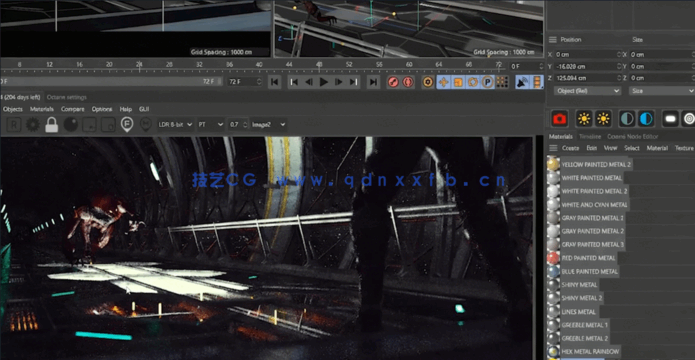The height and width of the screenshot is (360, 695).
Task: Click the render region icon right of the sphere
Action: point(90,125)
